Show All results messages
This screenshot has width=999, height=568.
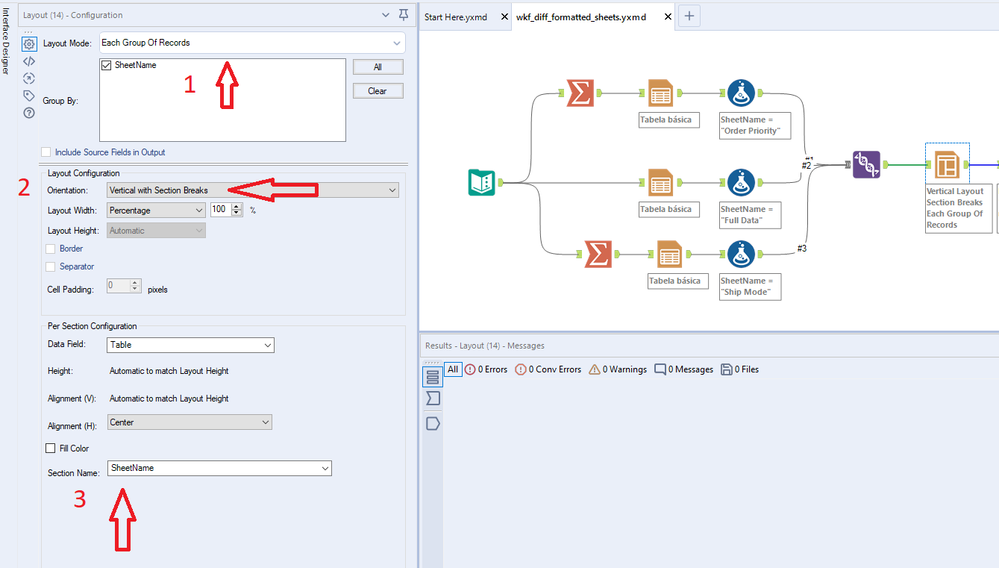(453, 369)
